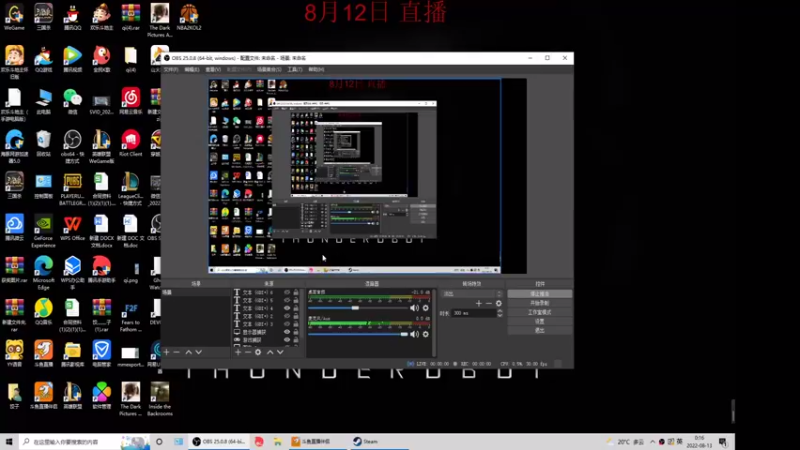
Task: Open WeGame desktop shortcut
Action: coord(14,17)
